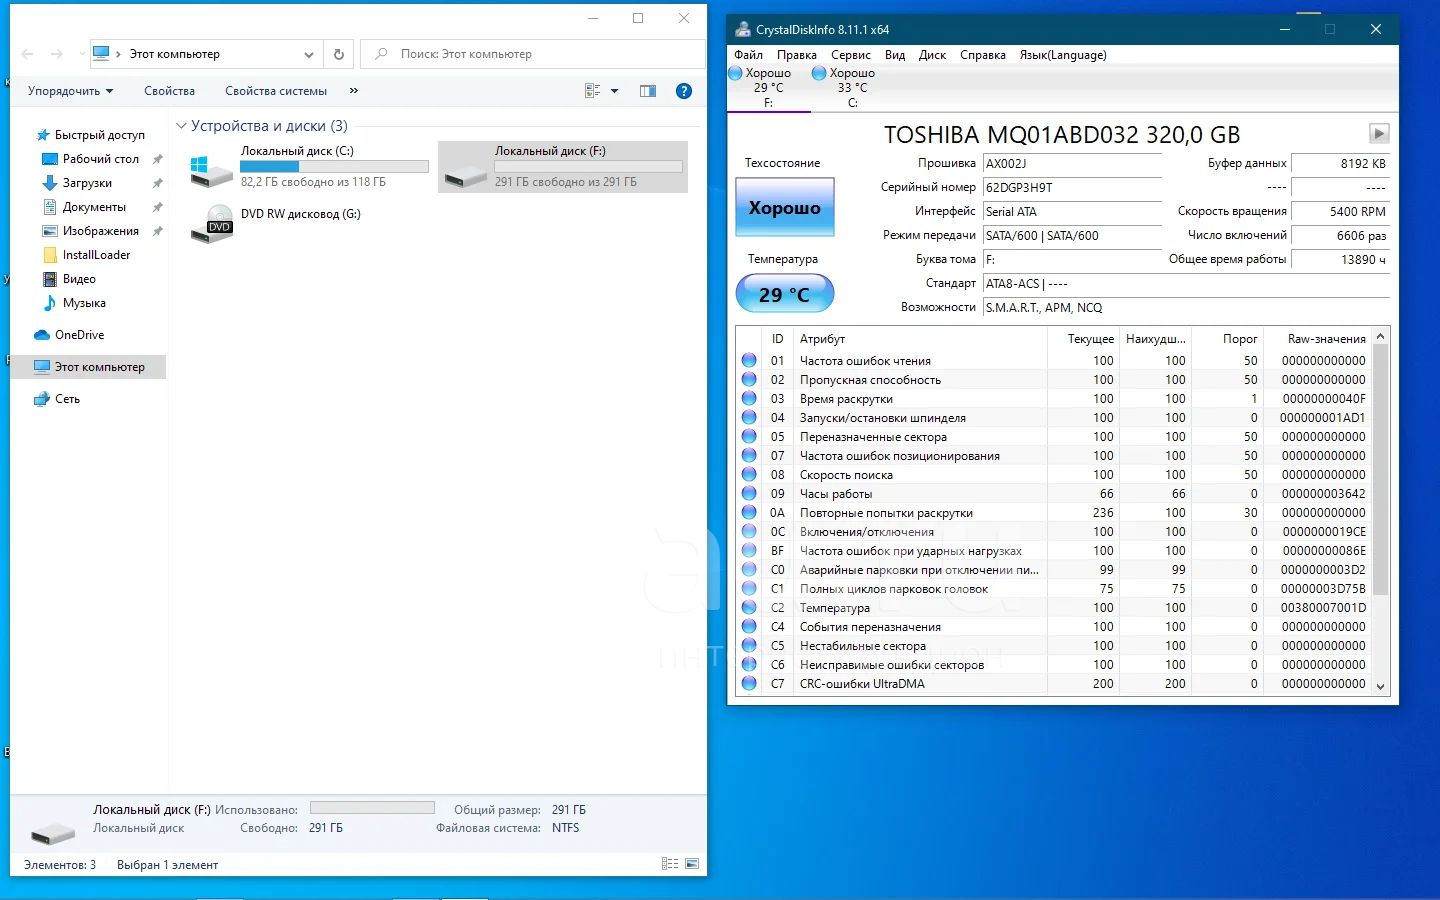Image resolution: width=1440 pixels, height=900 pixels.
Task: Click the 29 °C temperature button
Action: click(785, 294)
